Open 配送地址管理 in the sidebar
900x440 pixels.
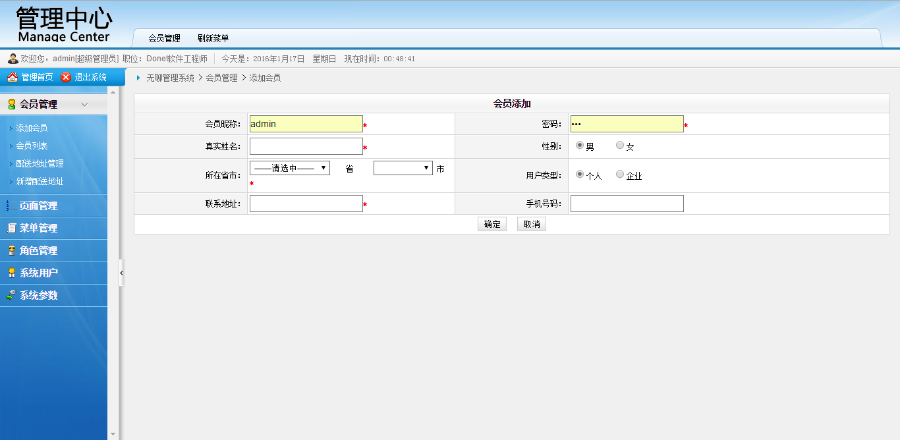(x=39, y=163)
